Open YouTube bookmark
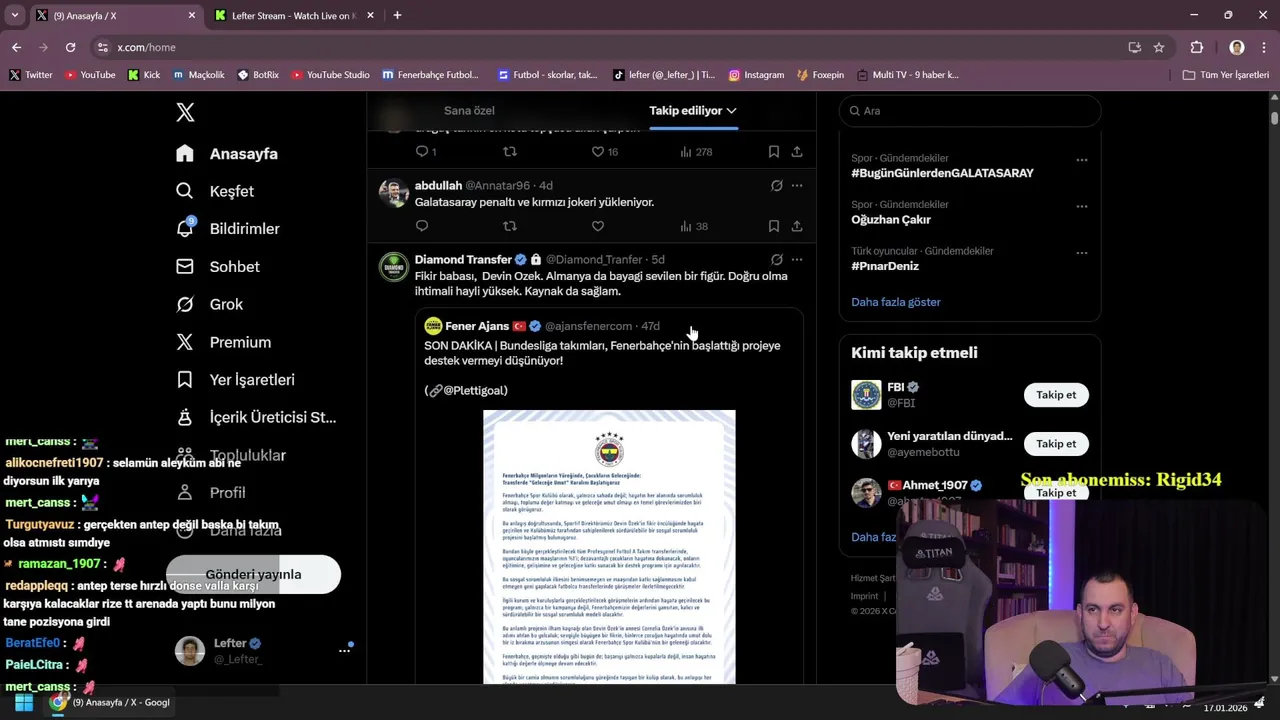This screenshot has height=720, width=1280. (90, 75)
